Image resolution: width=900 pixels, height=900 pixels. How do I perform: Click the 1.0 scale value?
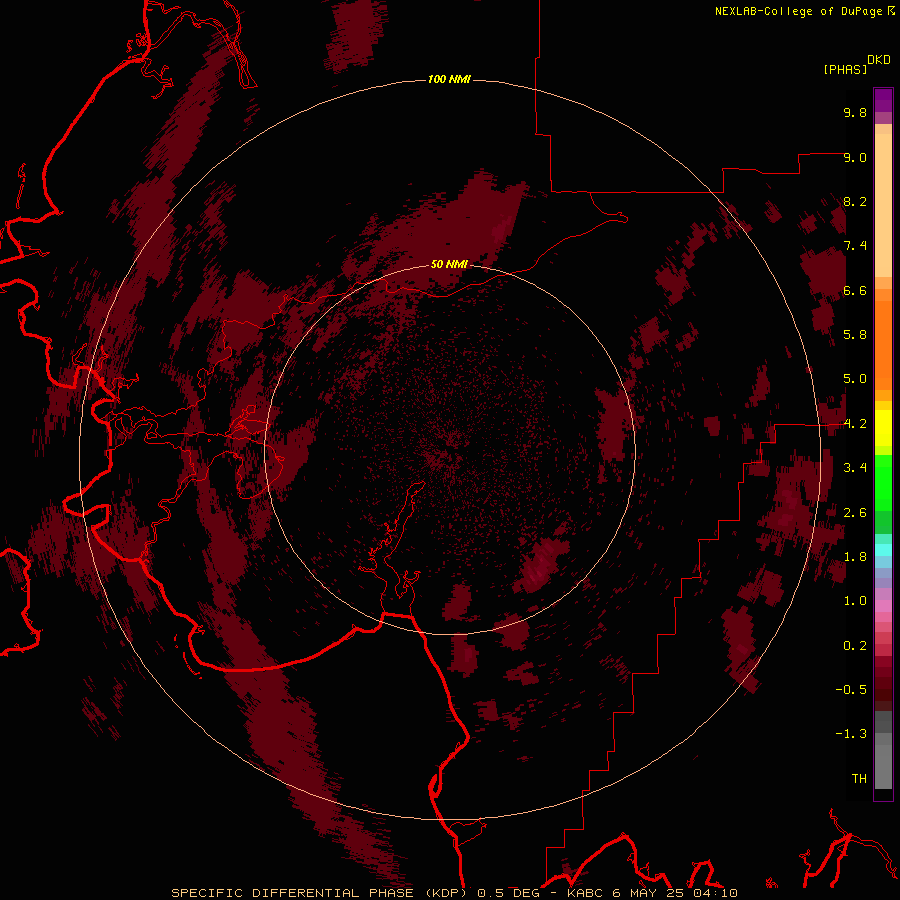(855, 601)
